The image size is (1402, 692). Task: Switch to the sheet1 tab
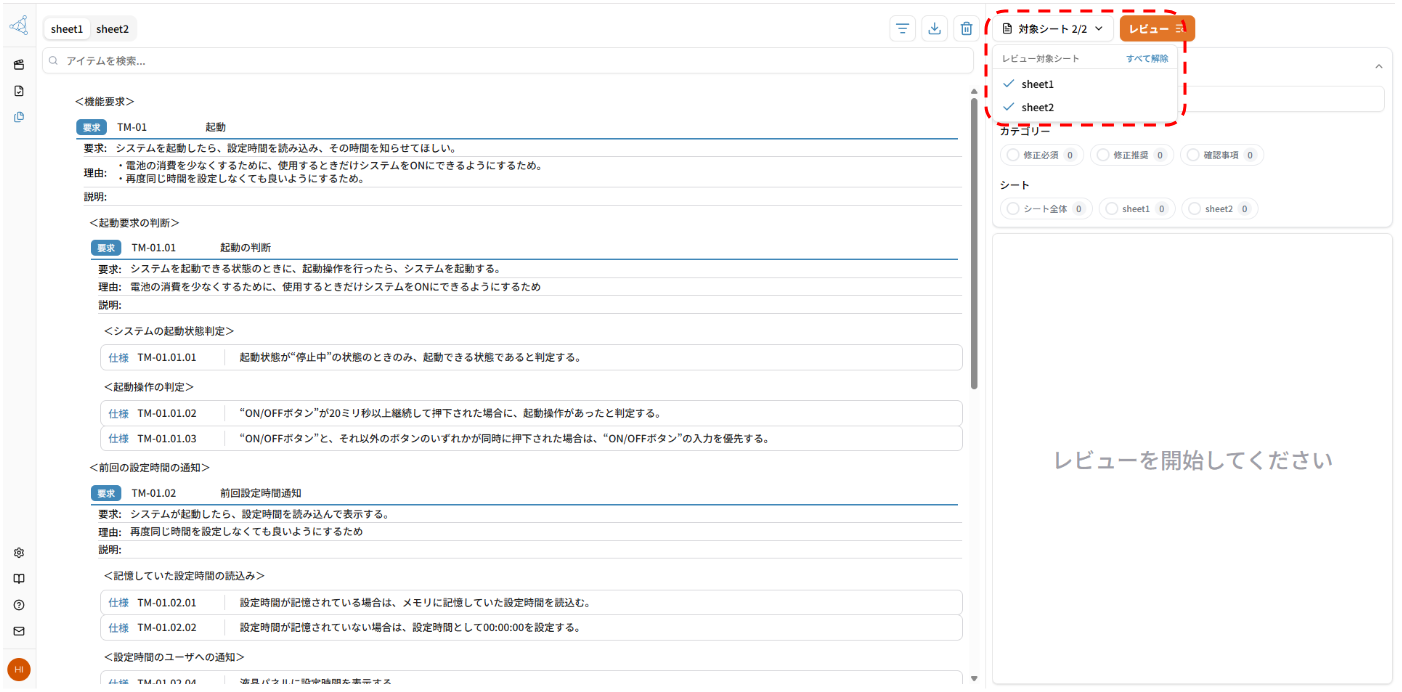click(x=66, y=29)
